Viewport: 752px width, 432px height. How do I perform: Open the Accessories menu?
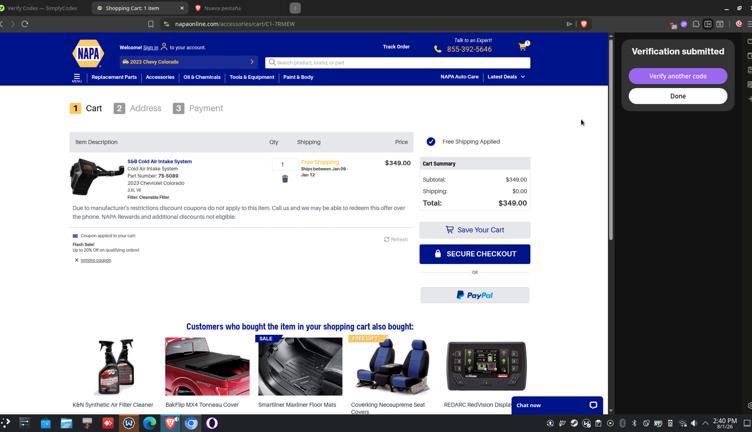point(160,77)
